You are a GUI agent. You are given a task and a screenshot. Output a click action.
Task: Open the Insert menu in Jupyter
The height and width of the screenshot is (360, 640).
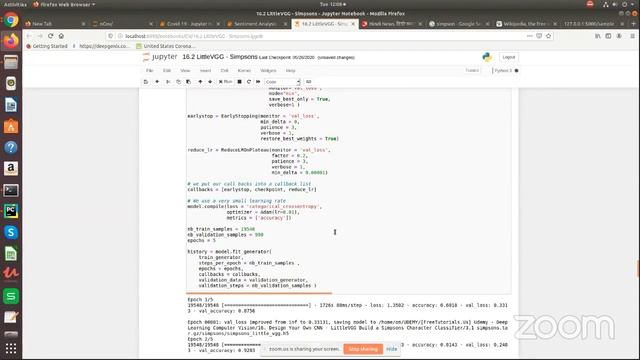click(x=205, y=71)
